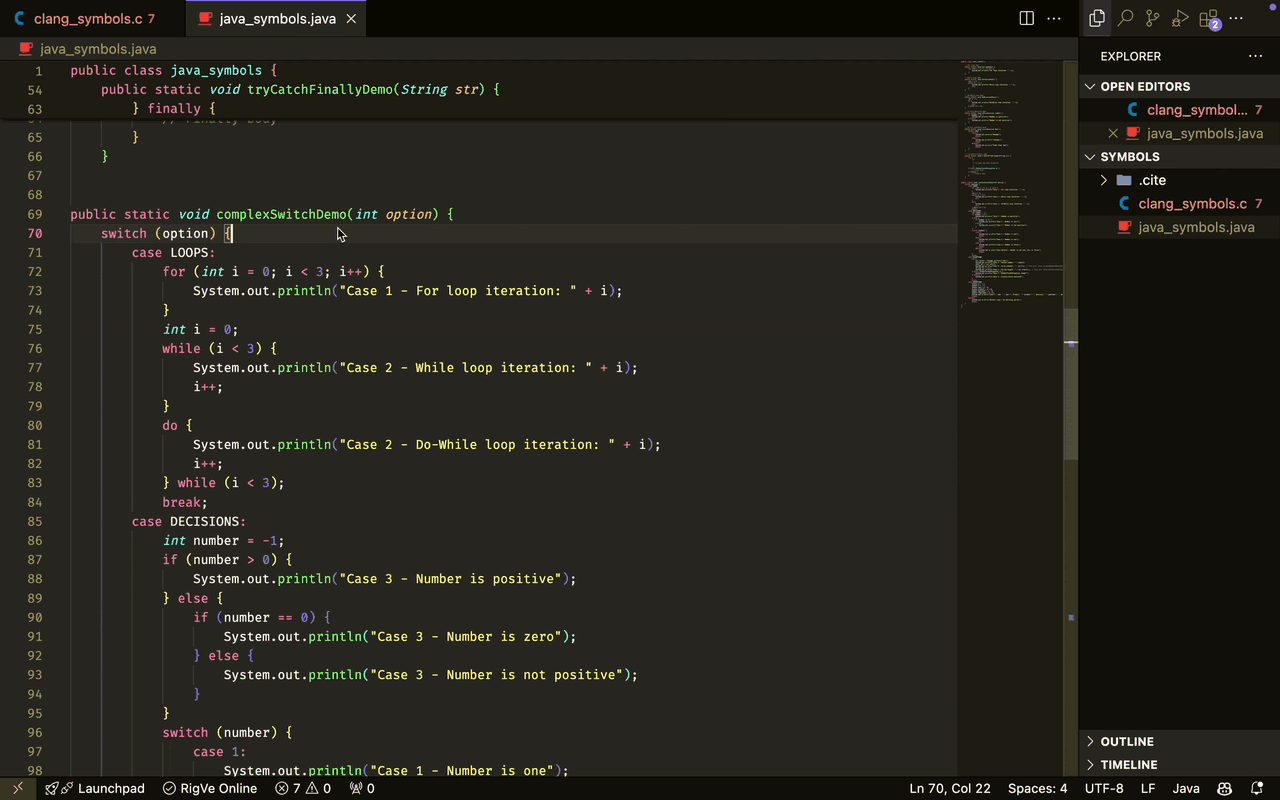The image size is (1280, 800).
Task: Close java_symbols.java in Open Editors
Action: click(1113, 133)
